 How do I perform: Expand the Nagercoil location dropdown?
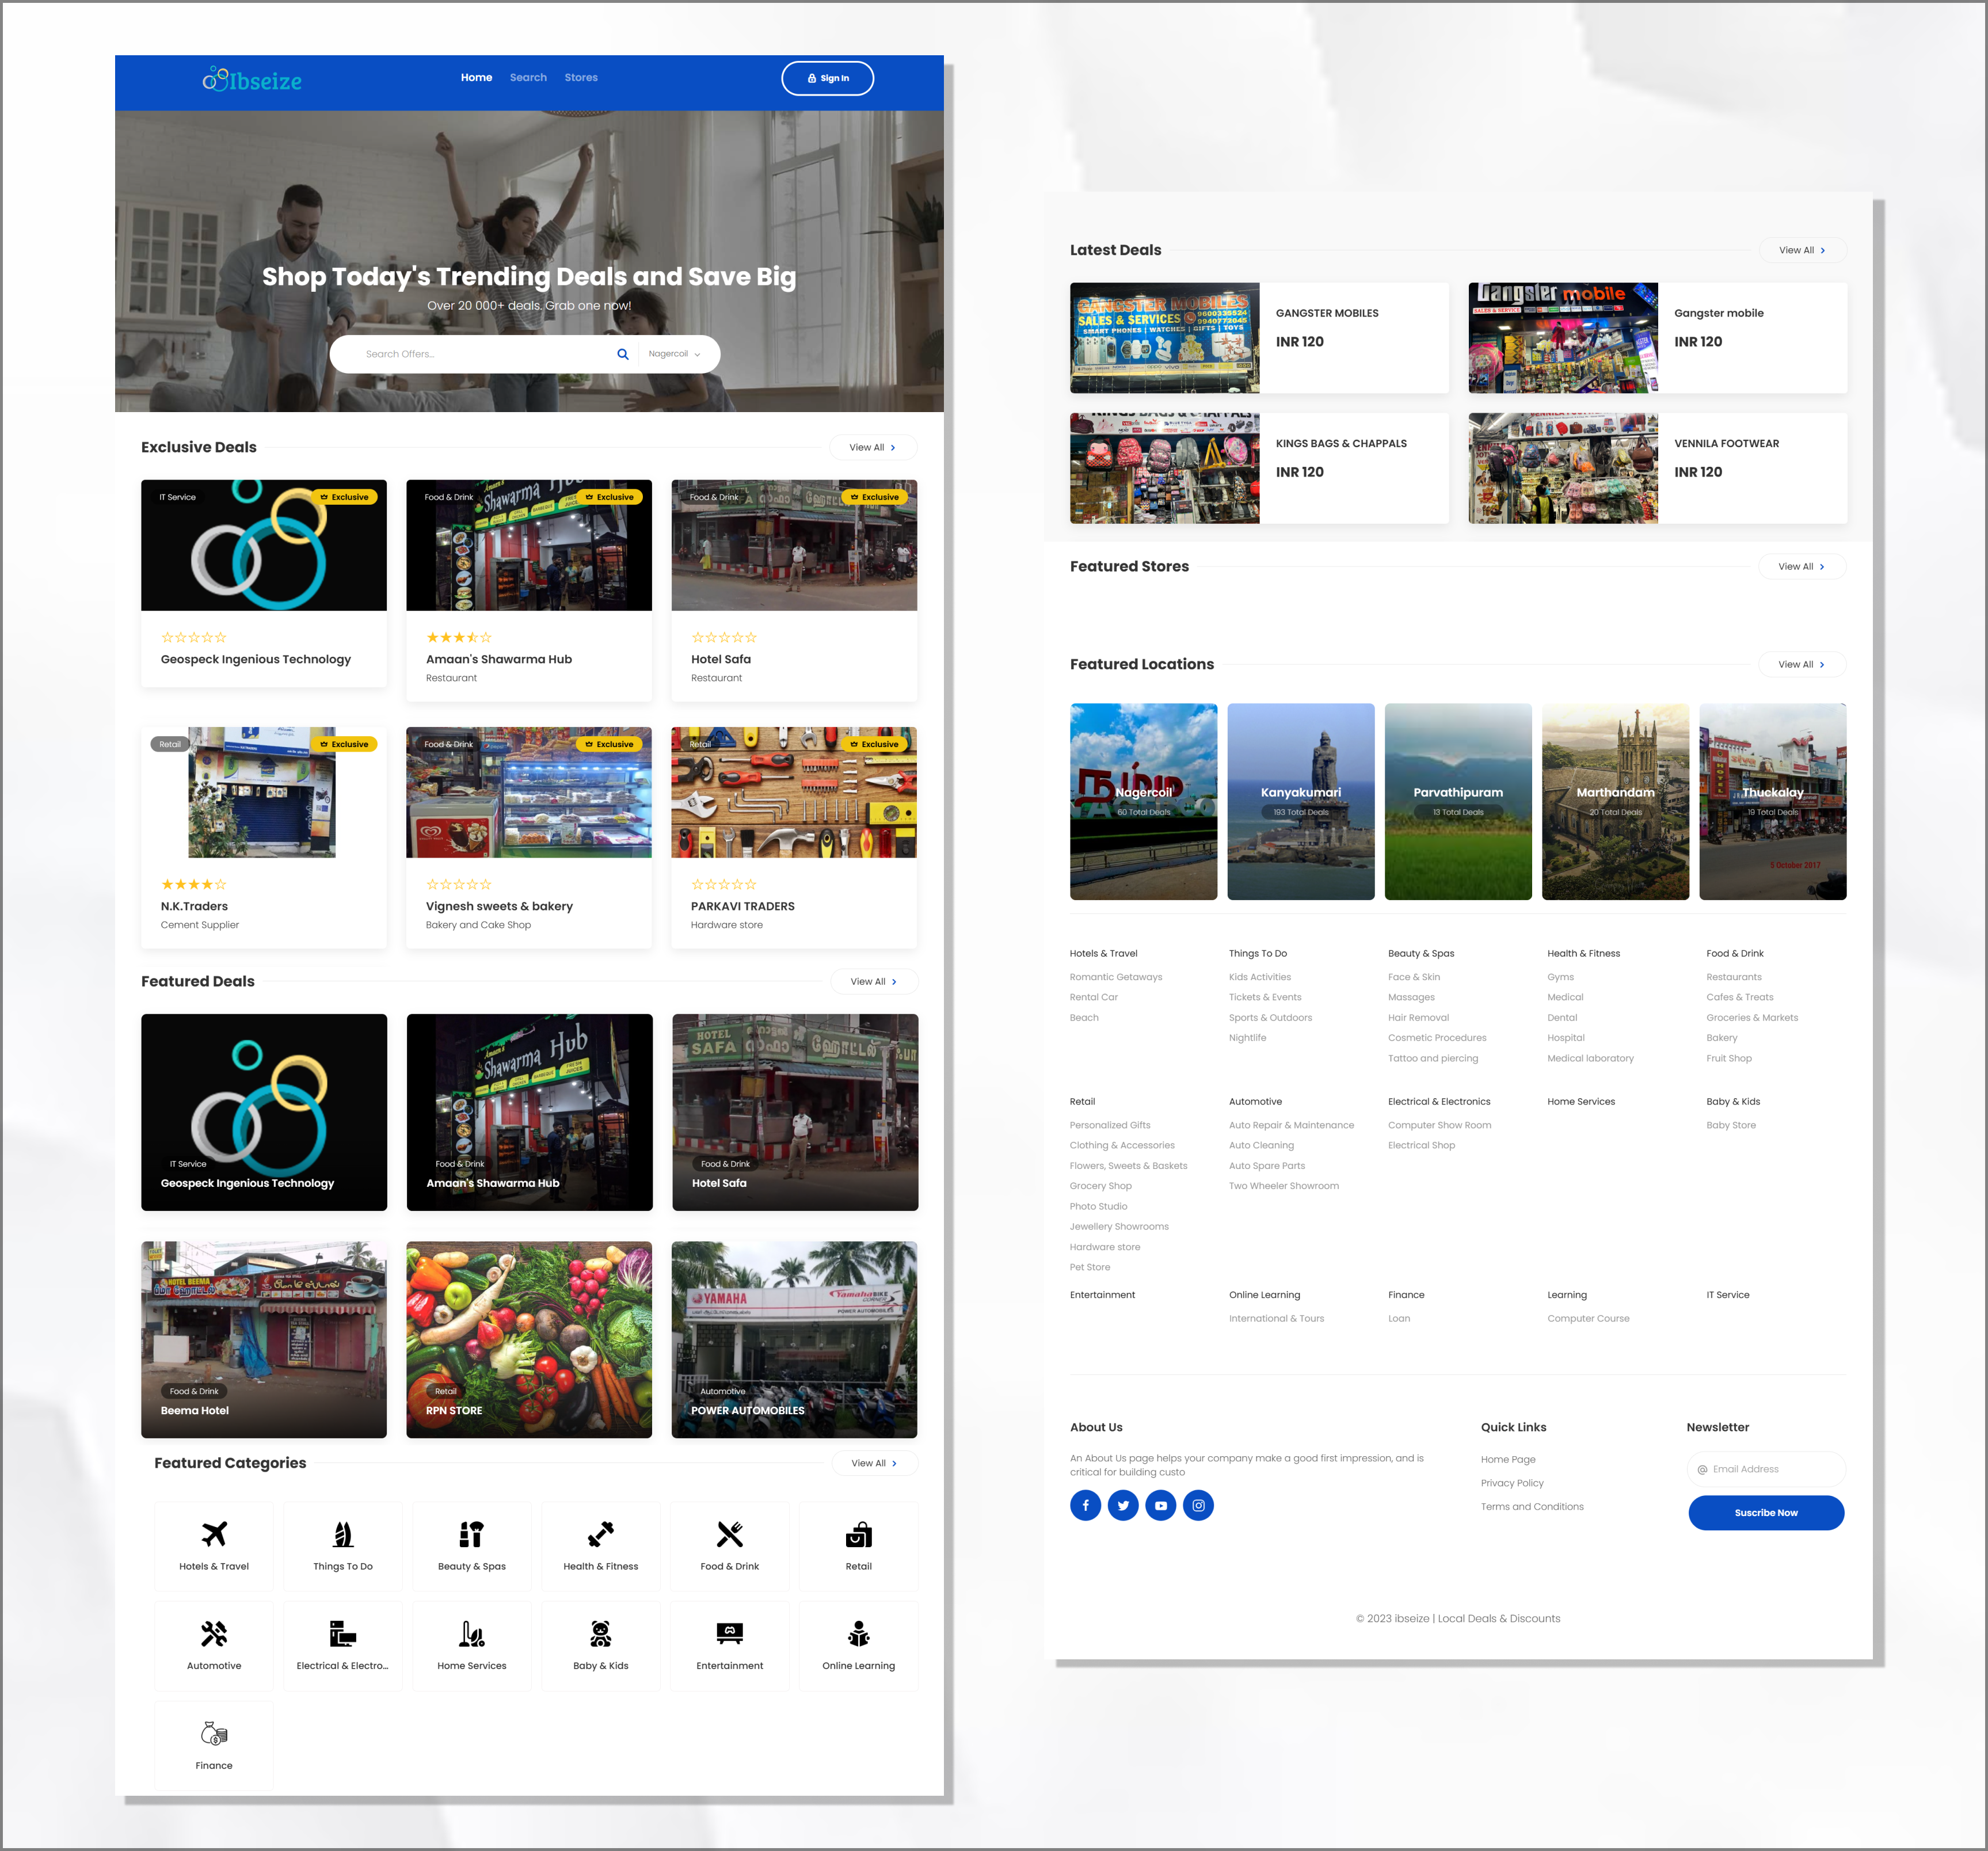click(x=674, y=354)
